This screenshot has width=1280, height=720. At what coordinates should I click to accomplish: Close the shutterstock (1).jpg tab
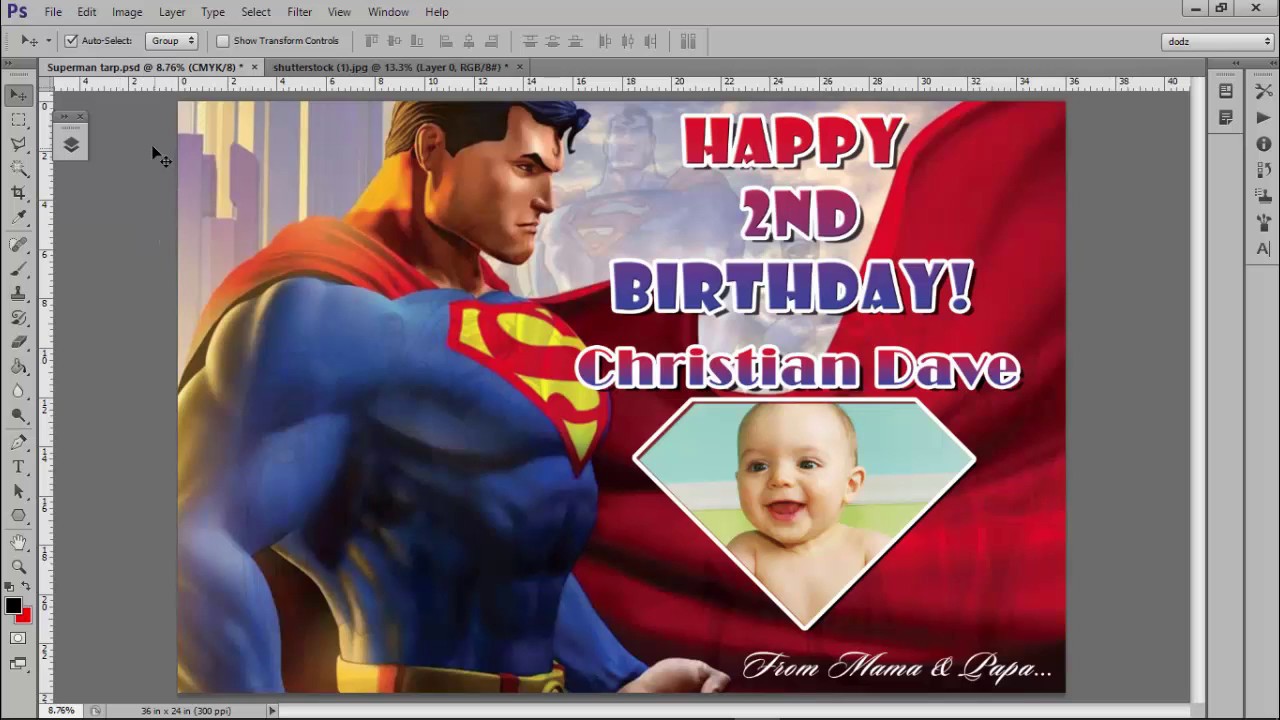520,67
